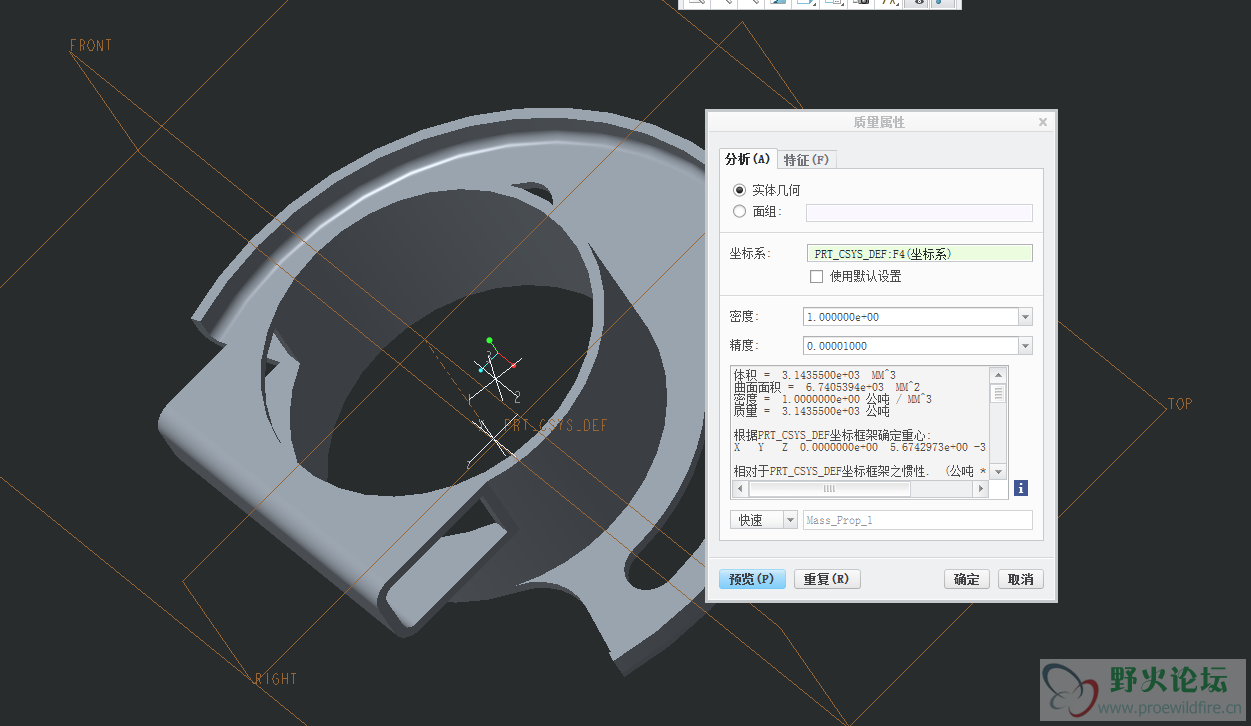Click the X Y Z center of gravity values line
This screenshot has height=726, width=1251.
click(x=860, y=448)
